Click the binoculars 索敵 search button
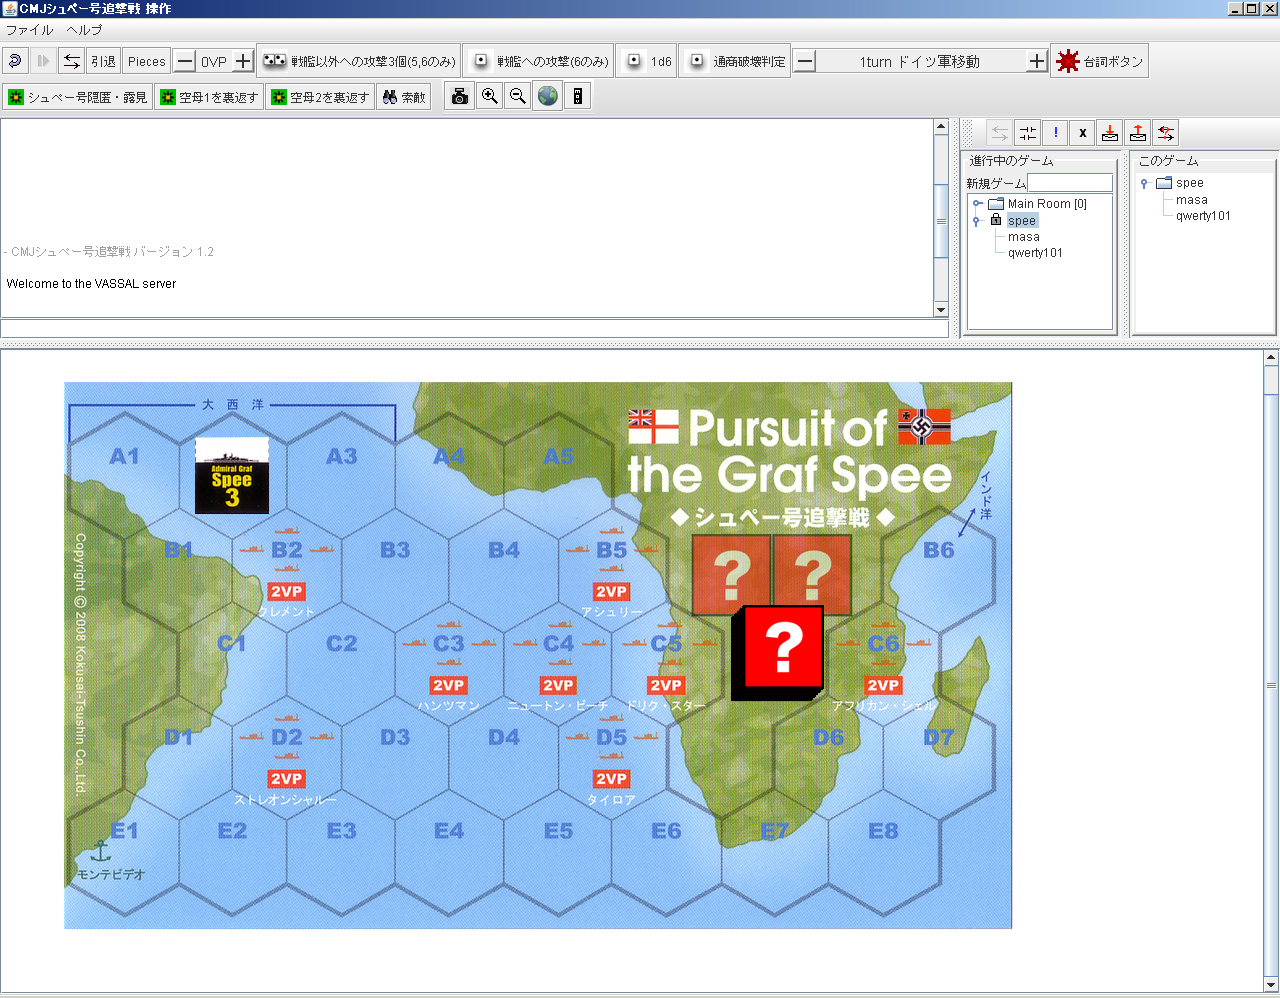Image resolution: width=1280 pixels, height=998 pixels. 404,97
